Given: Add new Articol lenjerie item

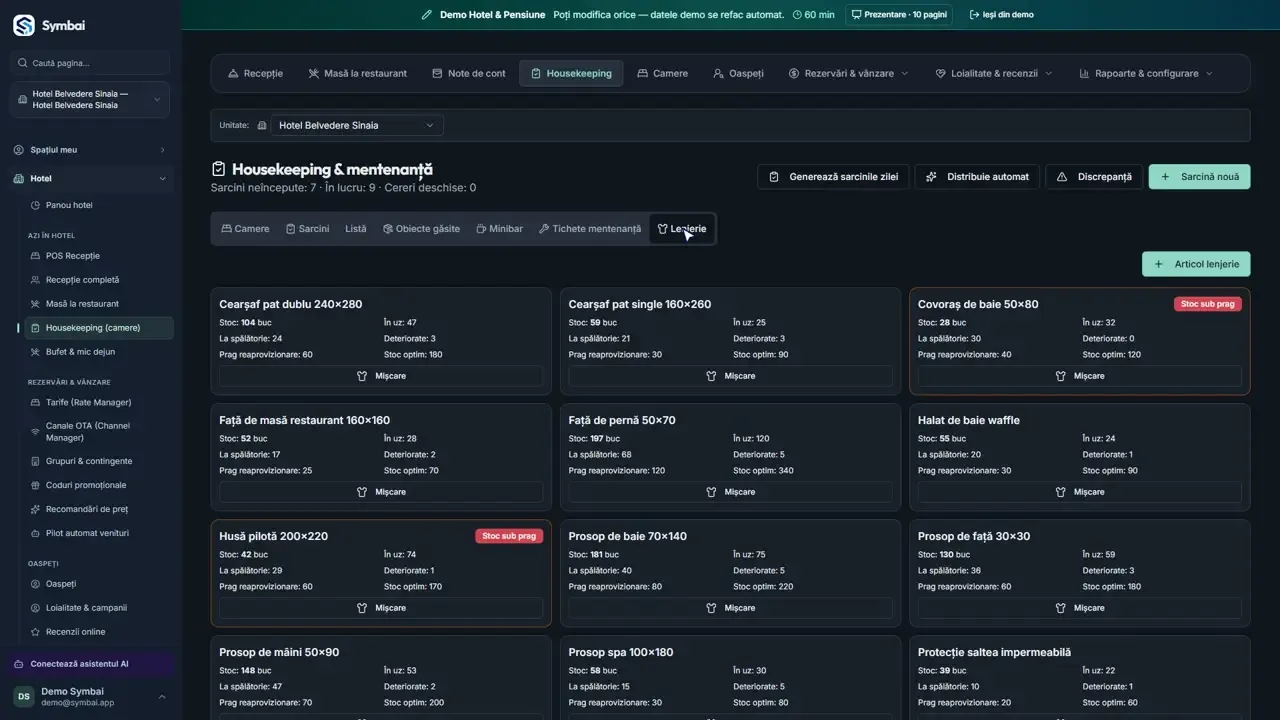Looking at the screenshot, I should tap(1196, 264).
